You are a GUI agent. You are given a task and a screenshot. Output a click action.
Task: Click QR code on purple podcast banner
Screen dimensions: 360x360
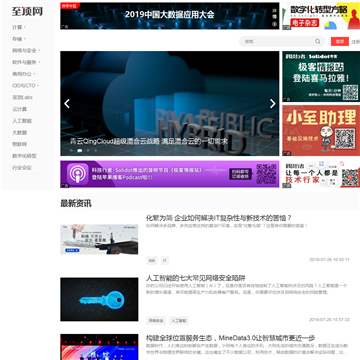click(266, 174)
